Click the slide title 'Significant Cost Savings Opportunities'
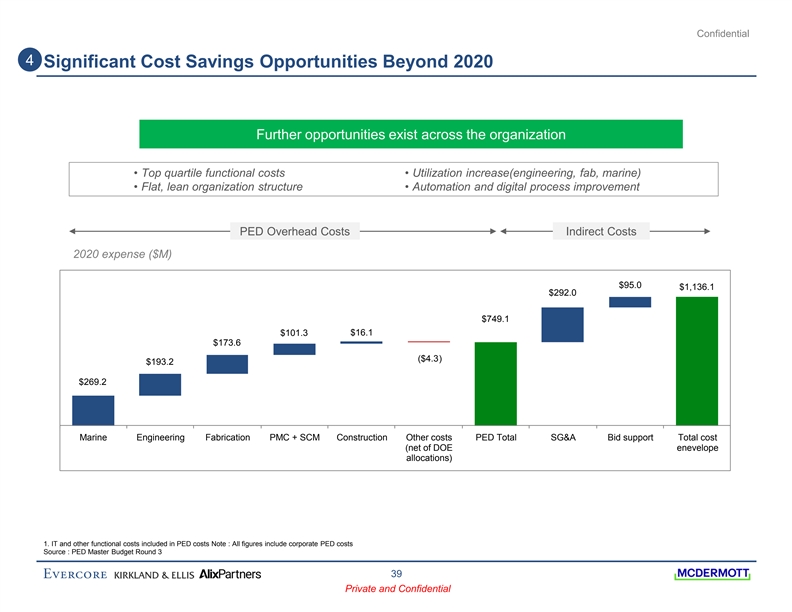 point(268,62)
